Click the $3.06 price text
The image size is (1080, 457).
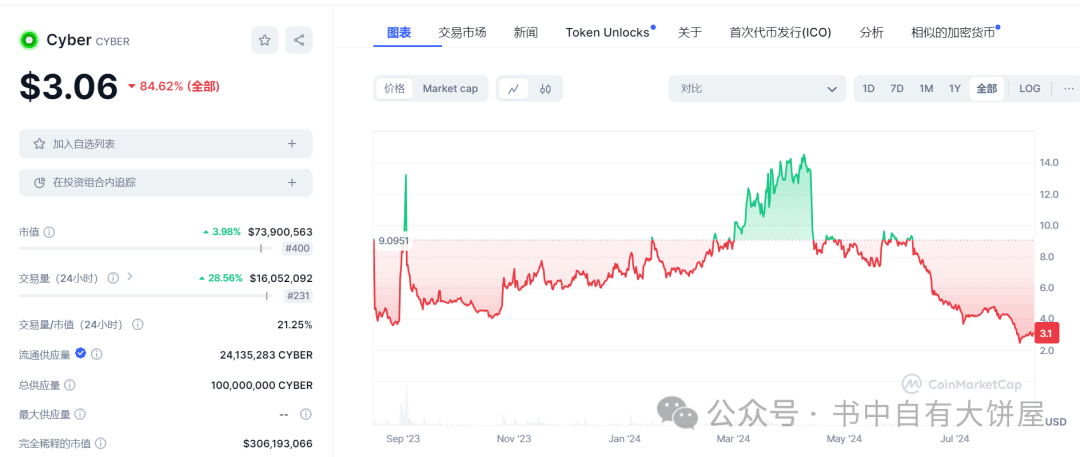[69, 87]
